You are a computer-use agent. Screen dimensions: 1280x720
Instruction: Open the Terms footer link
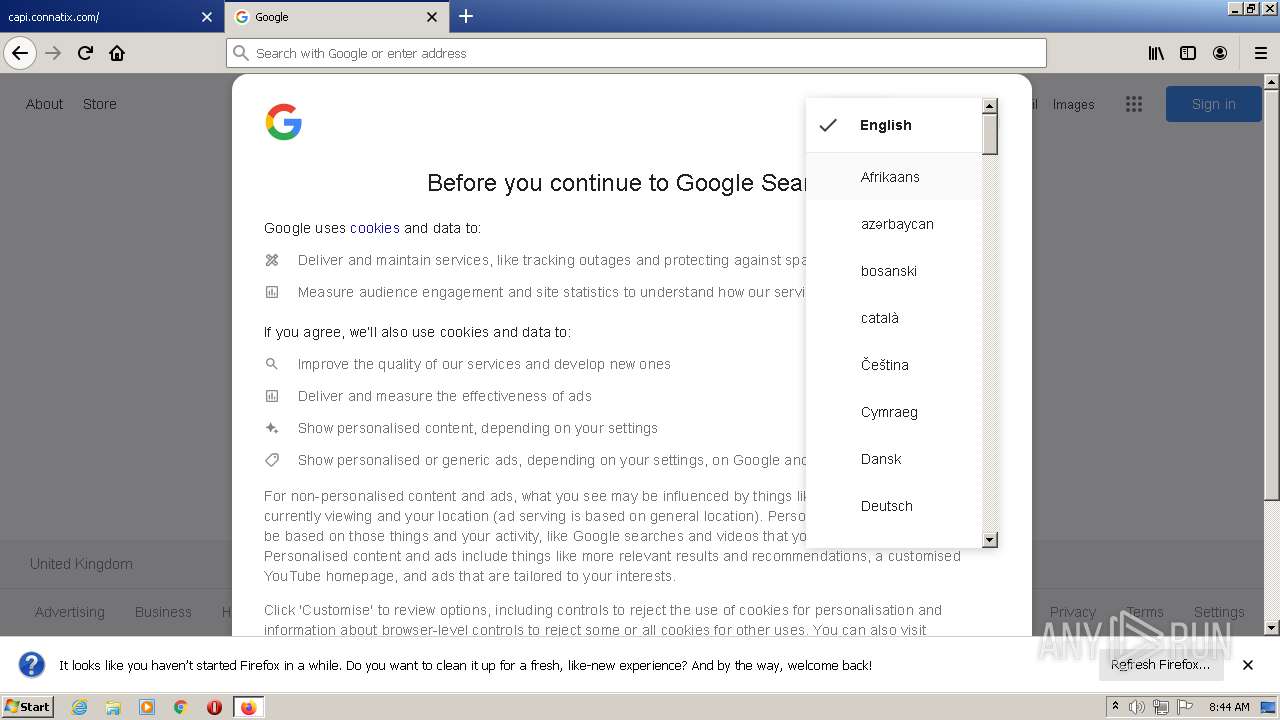click(x=1145, y=612)
